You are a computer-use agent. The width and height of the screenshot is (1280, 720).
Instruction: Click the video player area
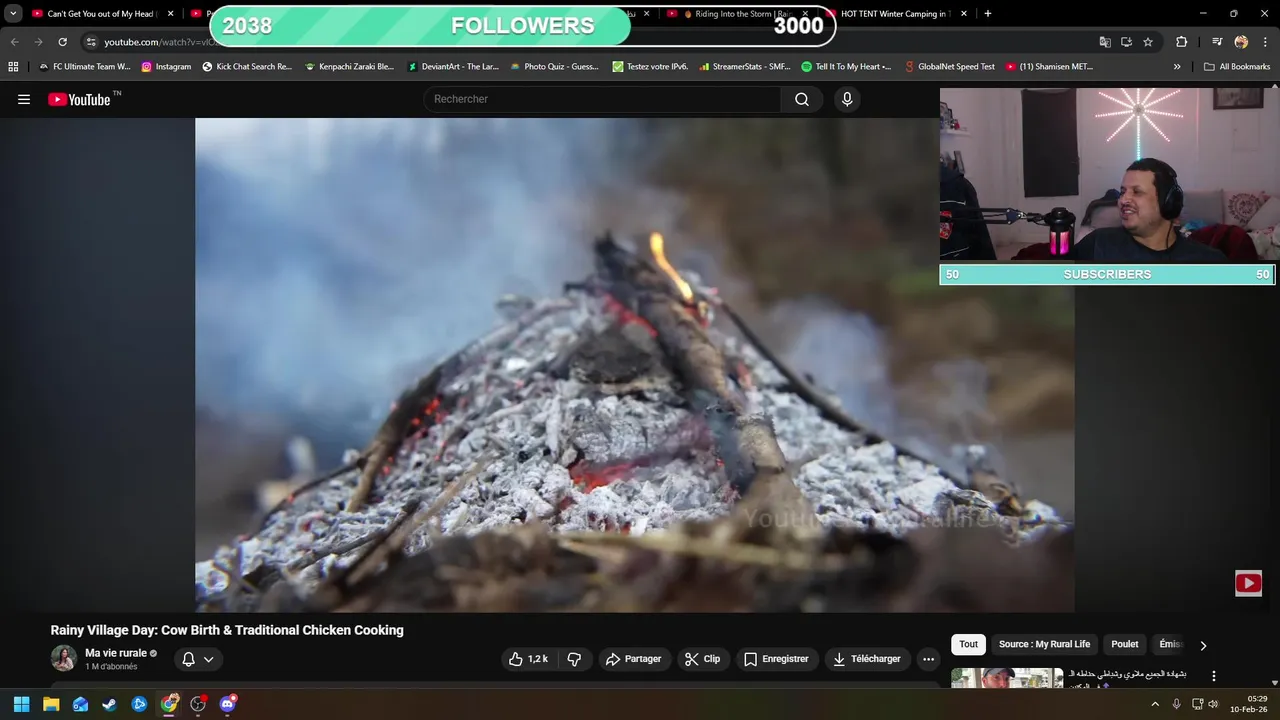click(634, 365)
